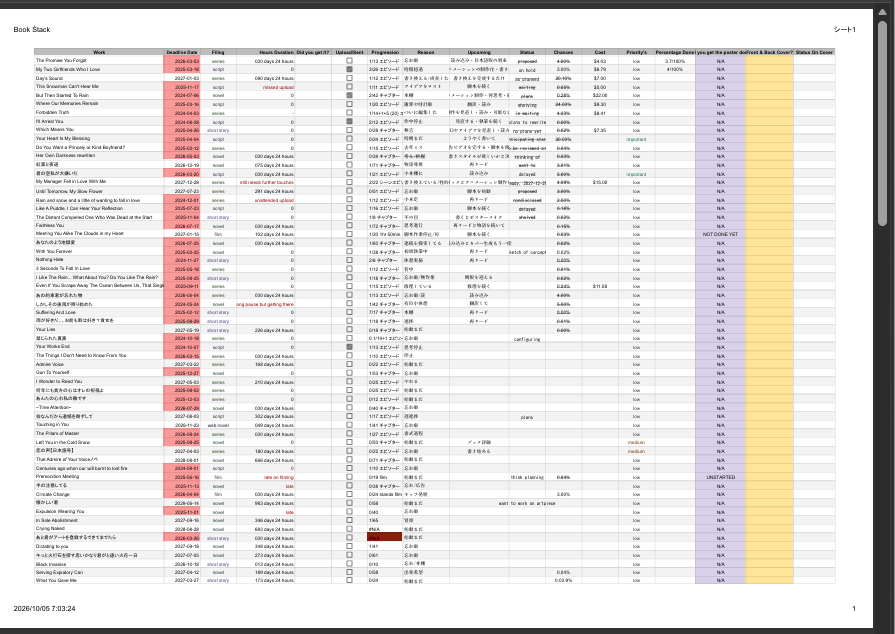Click the Progression column header
Screen dimensions: 895x634
click(385, 52)
